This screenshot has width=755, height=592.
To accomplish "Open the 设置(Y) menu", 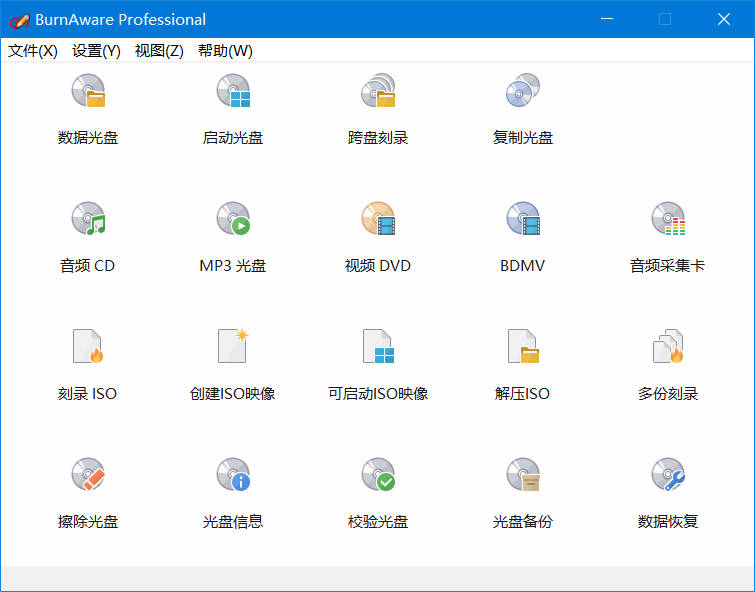I will click(x=96, y=51).
